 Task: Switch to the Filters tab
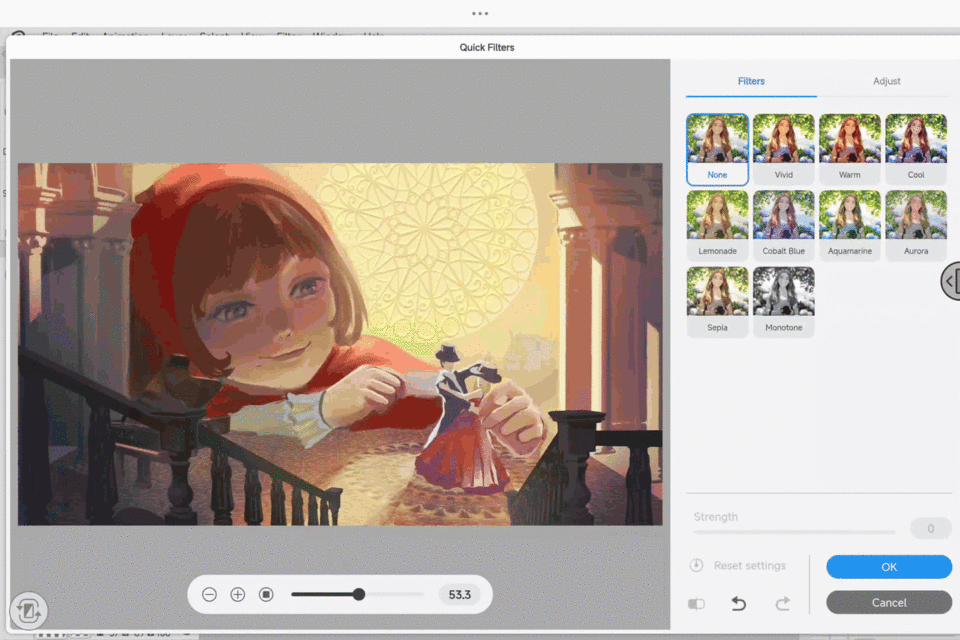[751, 81]
